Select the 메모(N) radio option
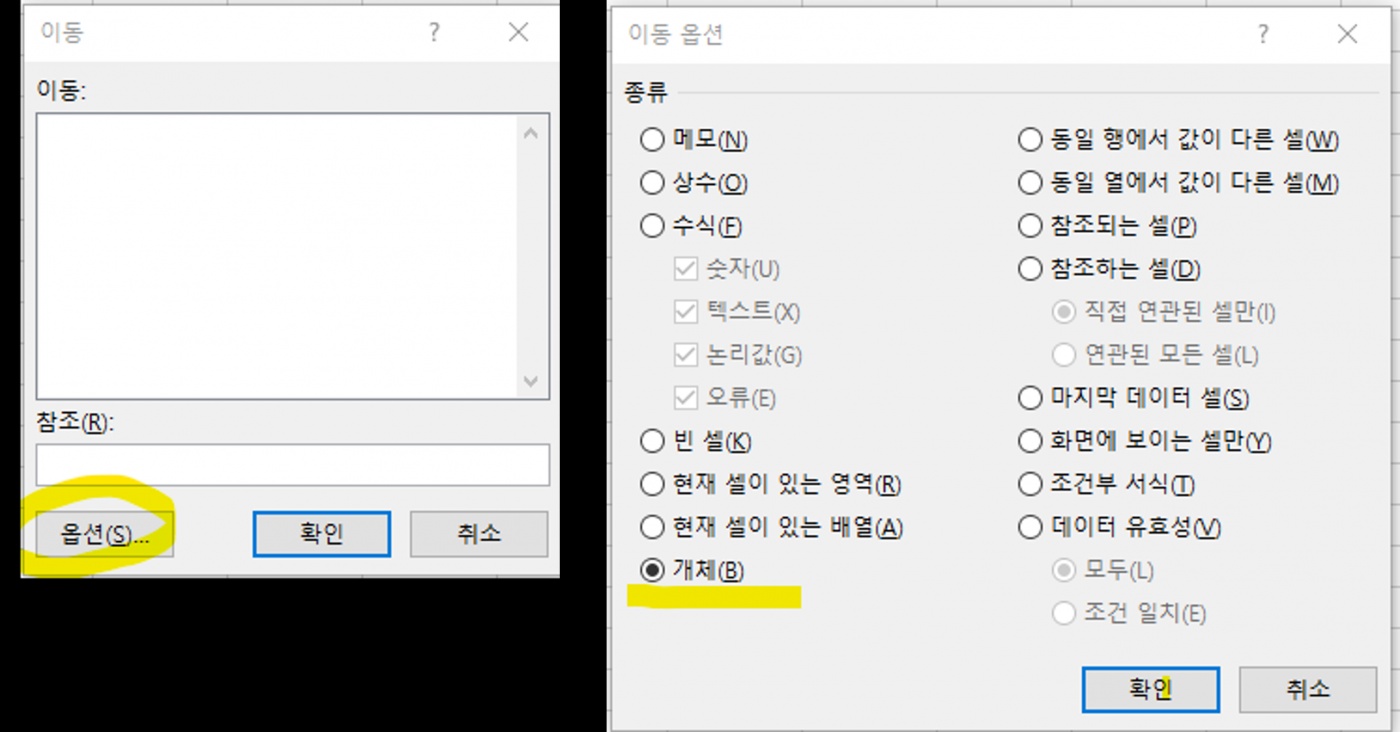Image resolution: width=1400 pixels, height=732 pixels. coord(652,140)
